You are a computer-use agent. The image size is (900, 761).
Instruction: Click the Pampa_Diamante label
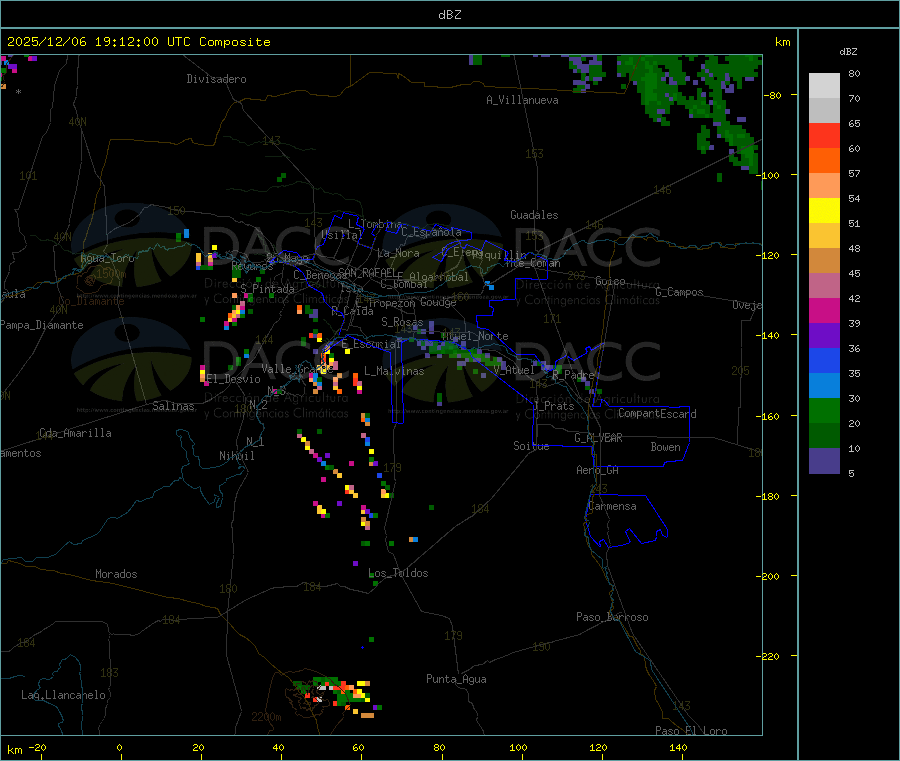coord(42,325)
